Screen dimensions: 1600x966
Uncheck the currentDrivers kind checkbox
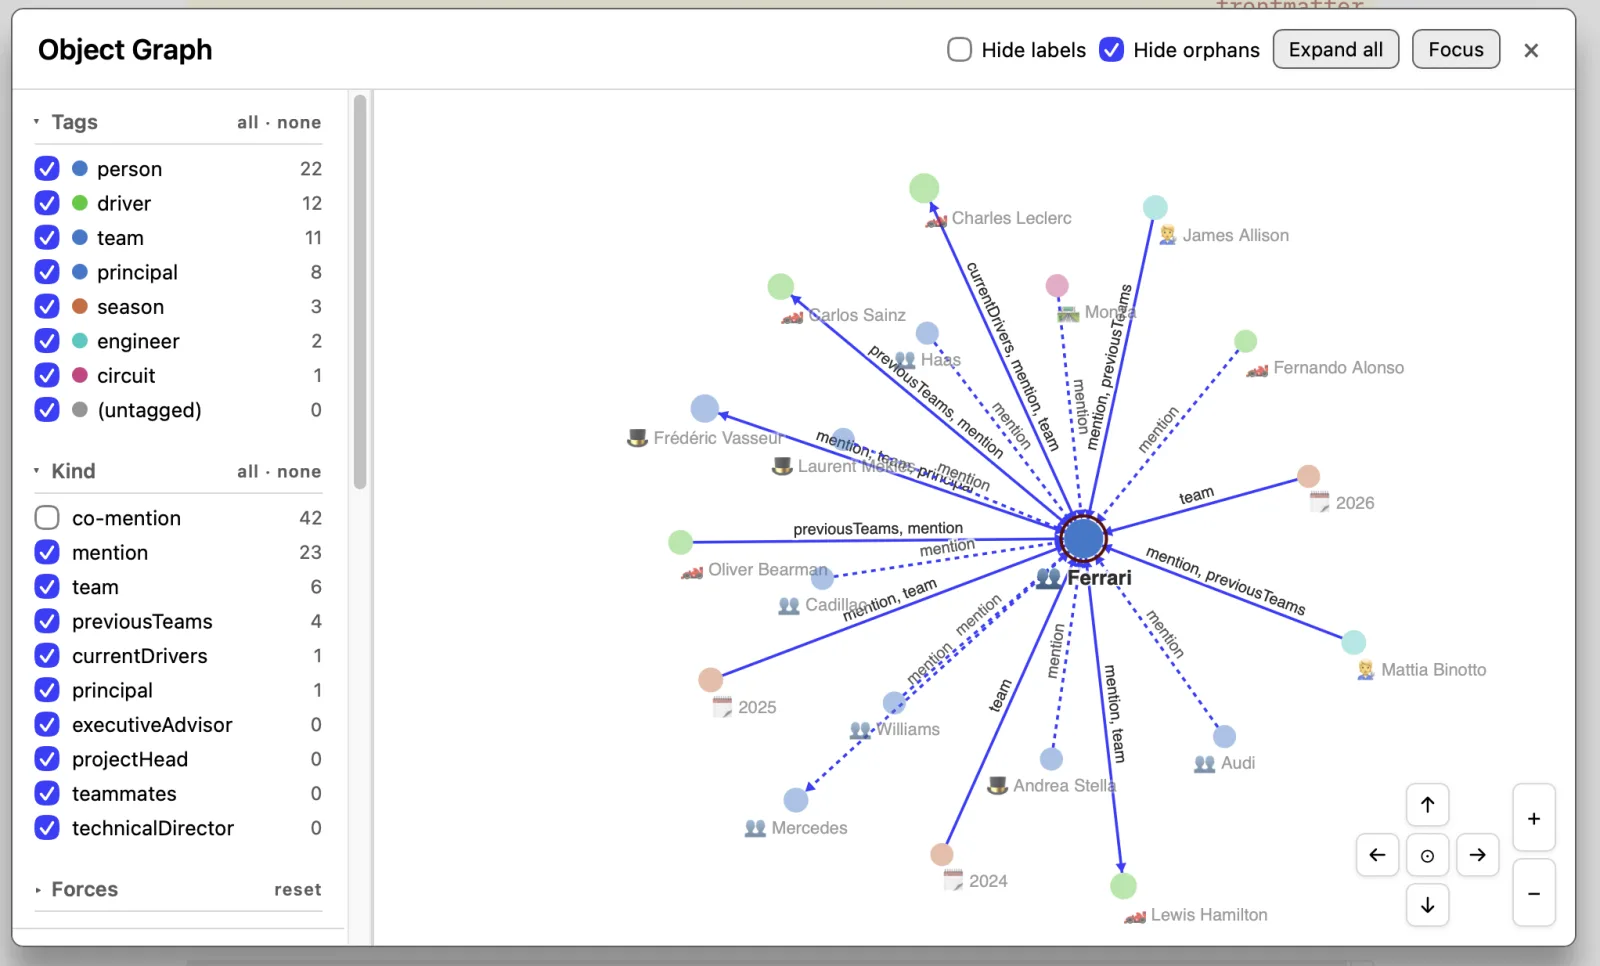click(x=47, y=656)
